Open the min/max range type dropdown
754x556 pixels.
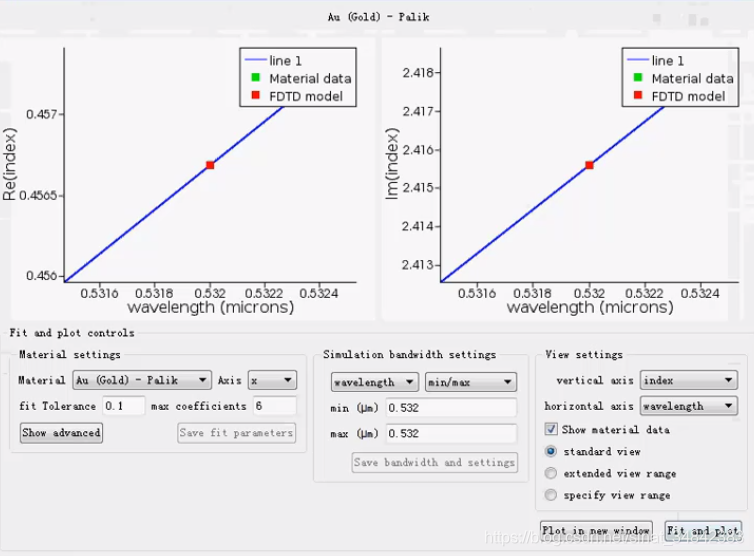point(471,382)
